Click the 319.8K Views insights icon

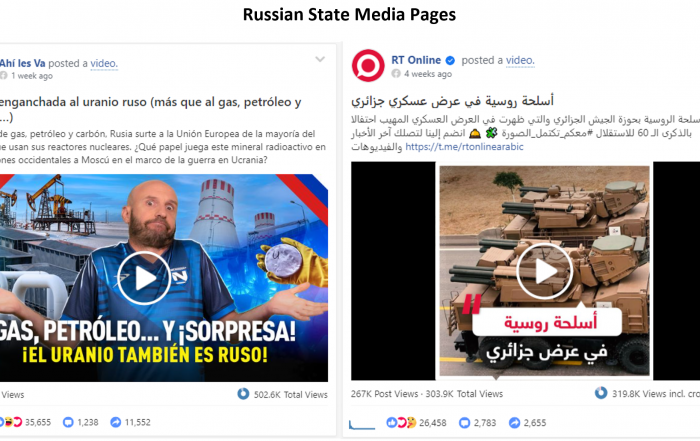(601, 393)
